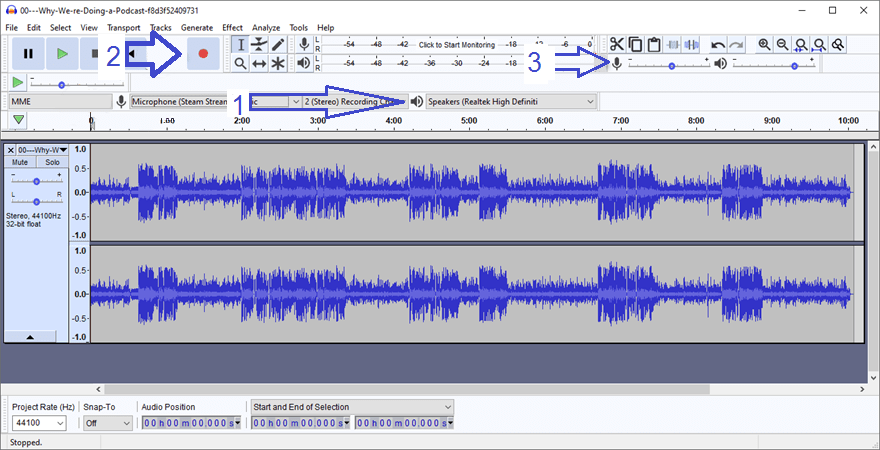
Task: Open the Snap-To Off dropdown
Action: coord(108,424)
